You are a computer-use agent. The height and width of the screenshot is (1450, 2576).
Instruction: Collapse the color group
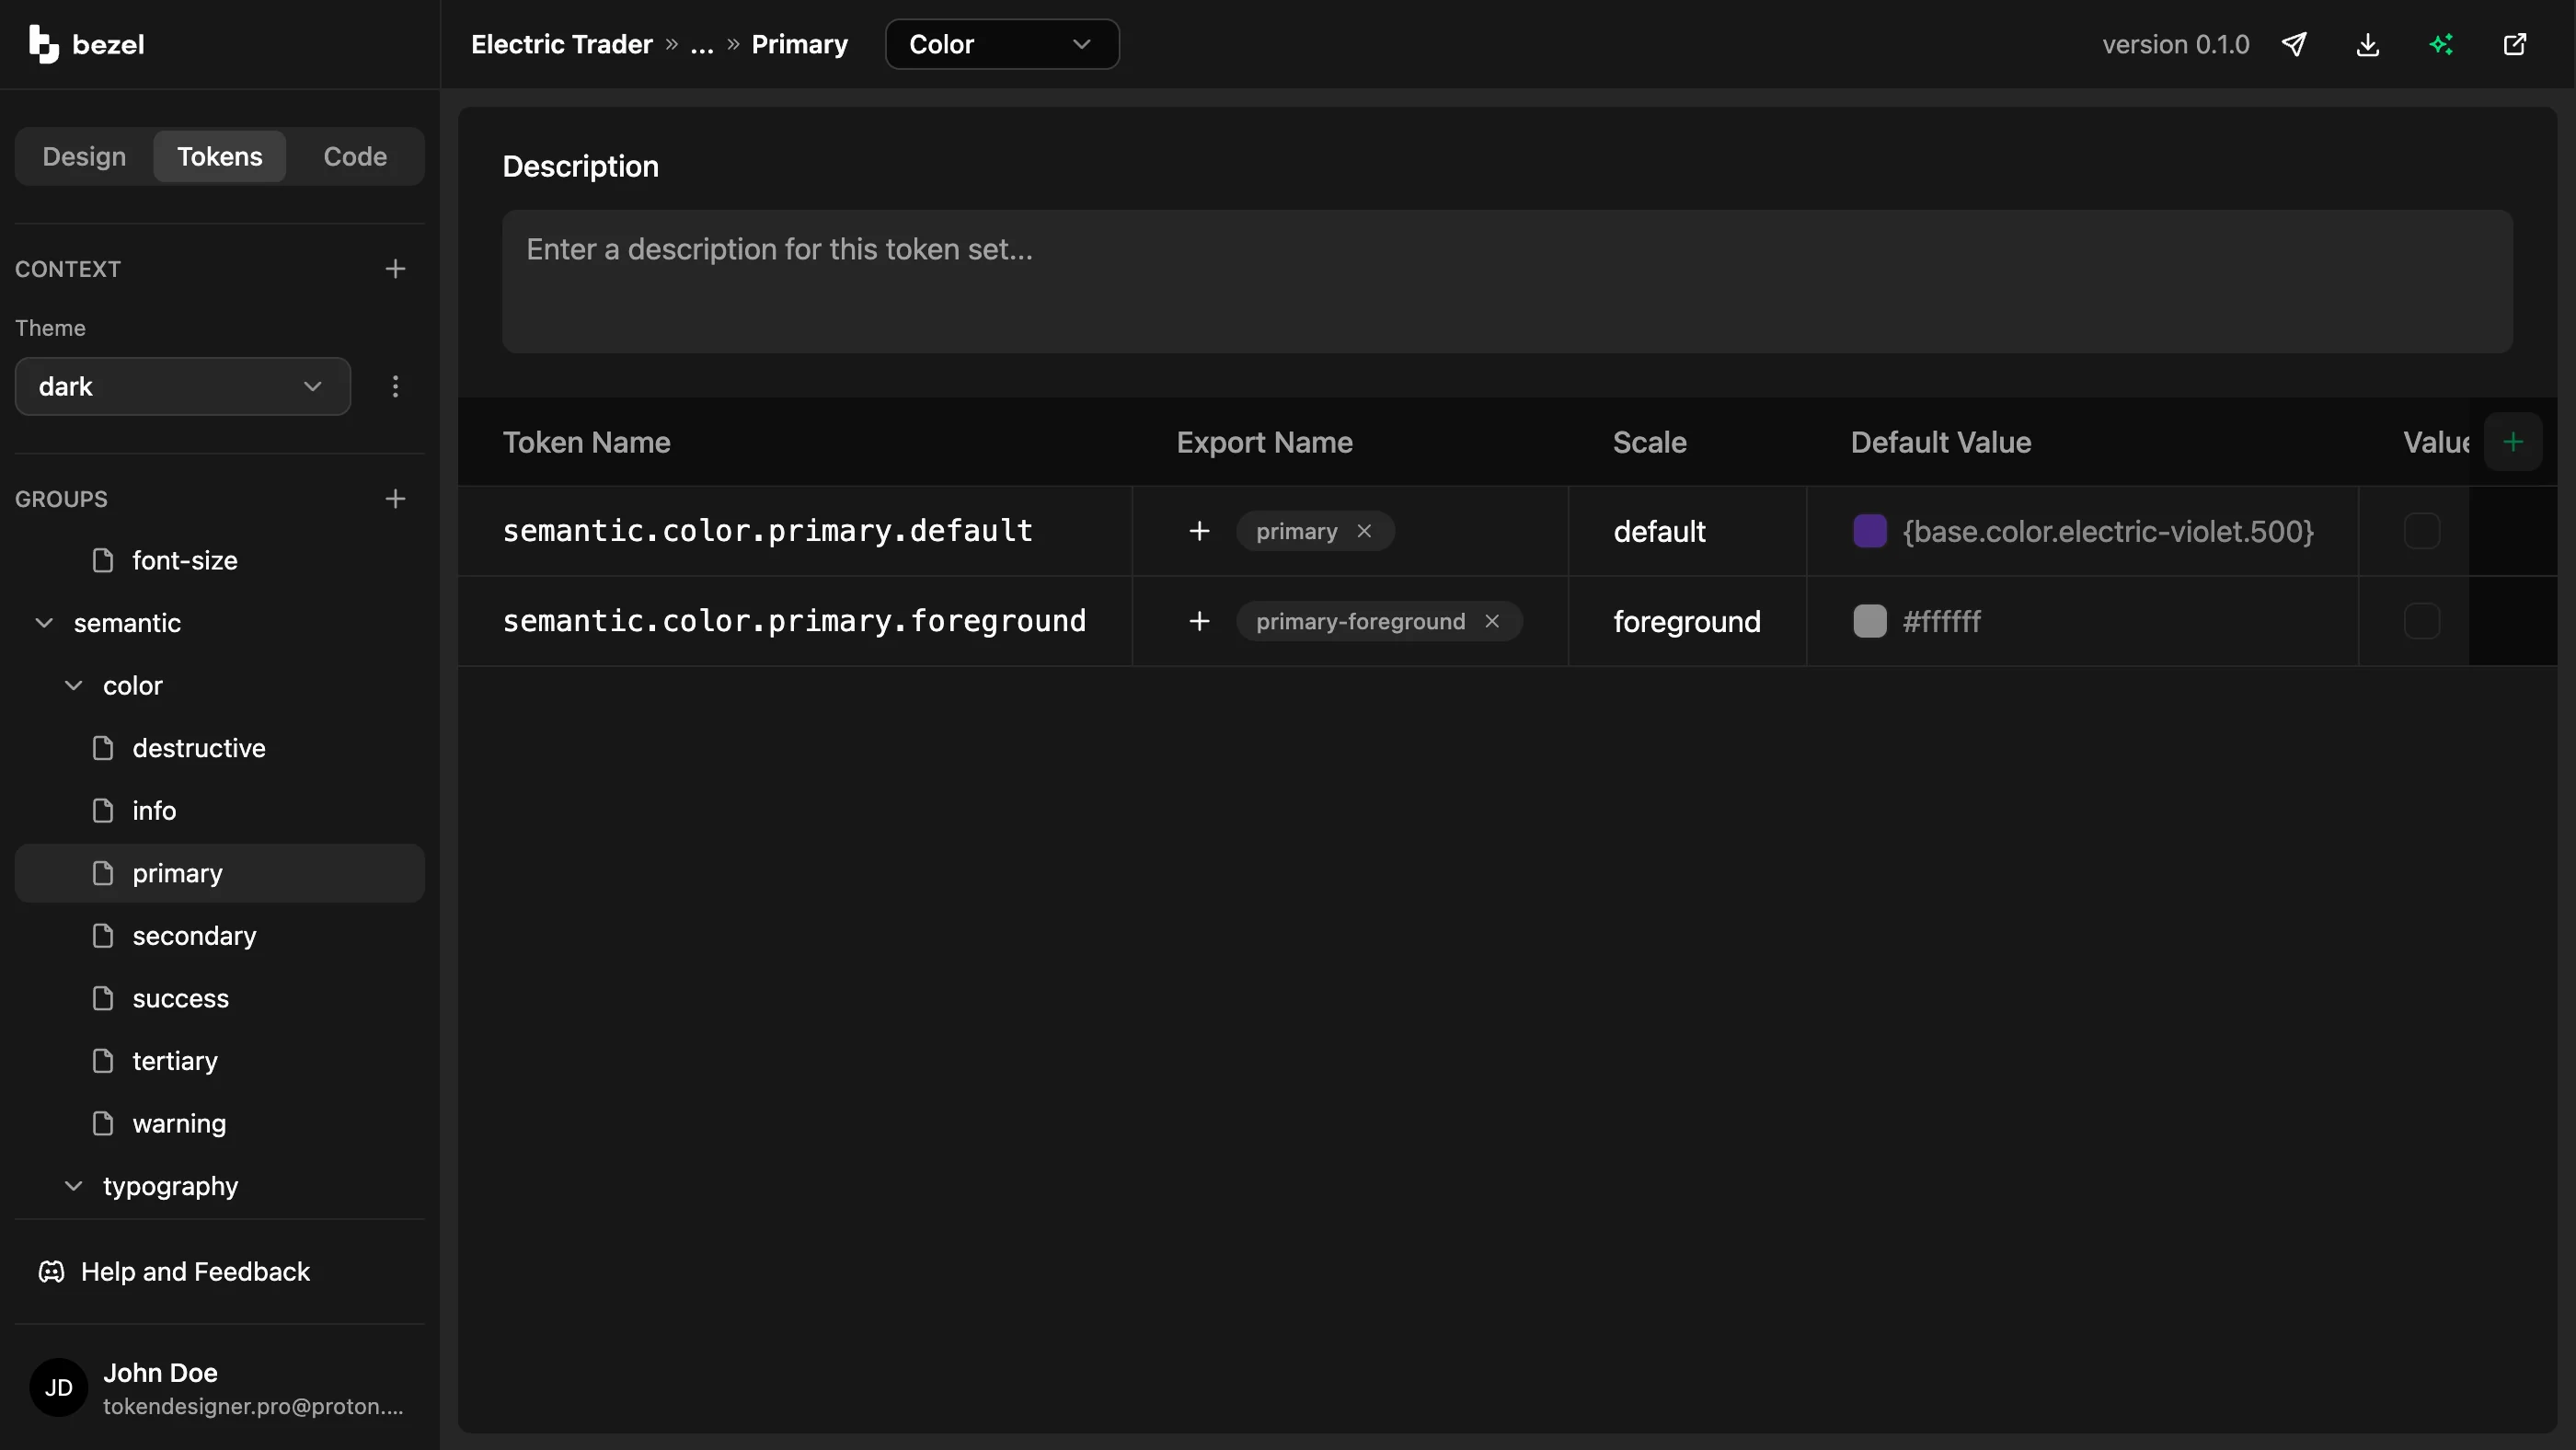click(x=73, y=685)
